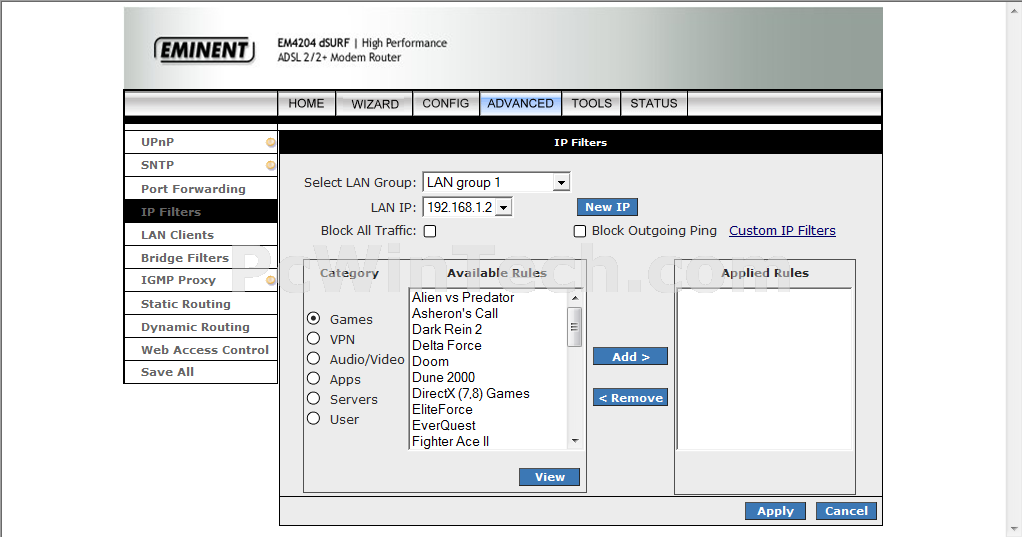
Task: Tick the Block All Traffic checkbox
Action: click(430, 231)
